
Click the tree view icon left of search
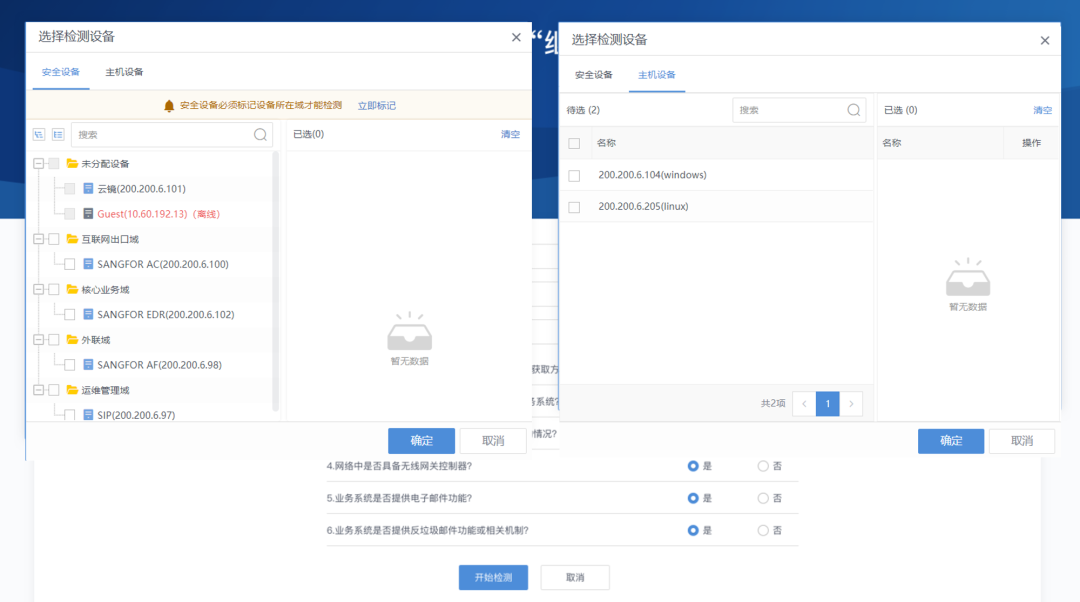(39, 134)
